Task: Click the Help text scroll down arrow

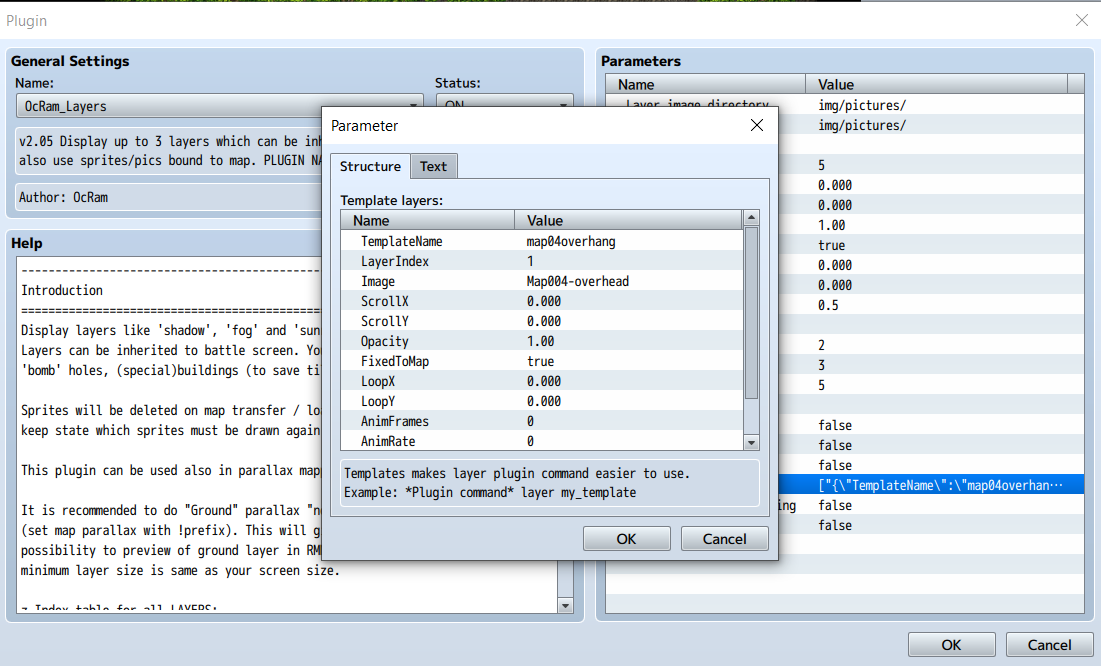Action: click(x=565, y=606)
